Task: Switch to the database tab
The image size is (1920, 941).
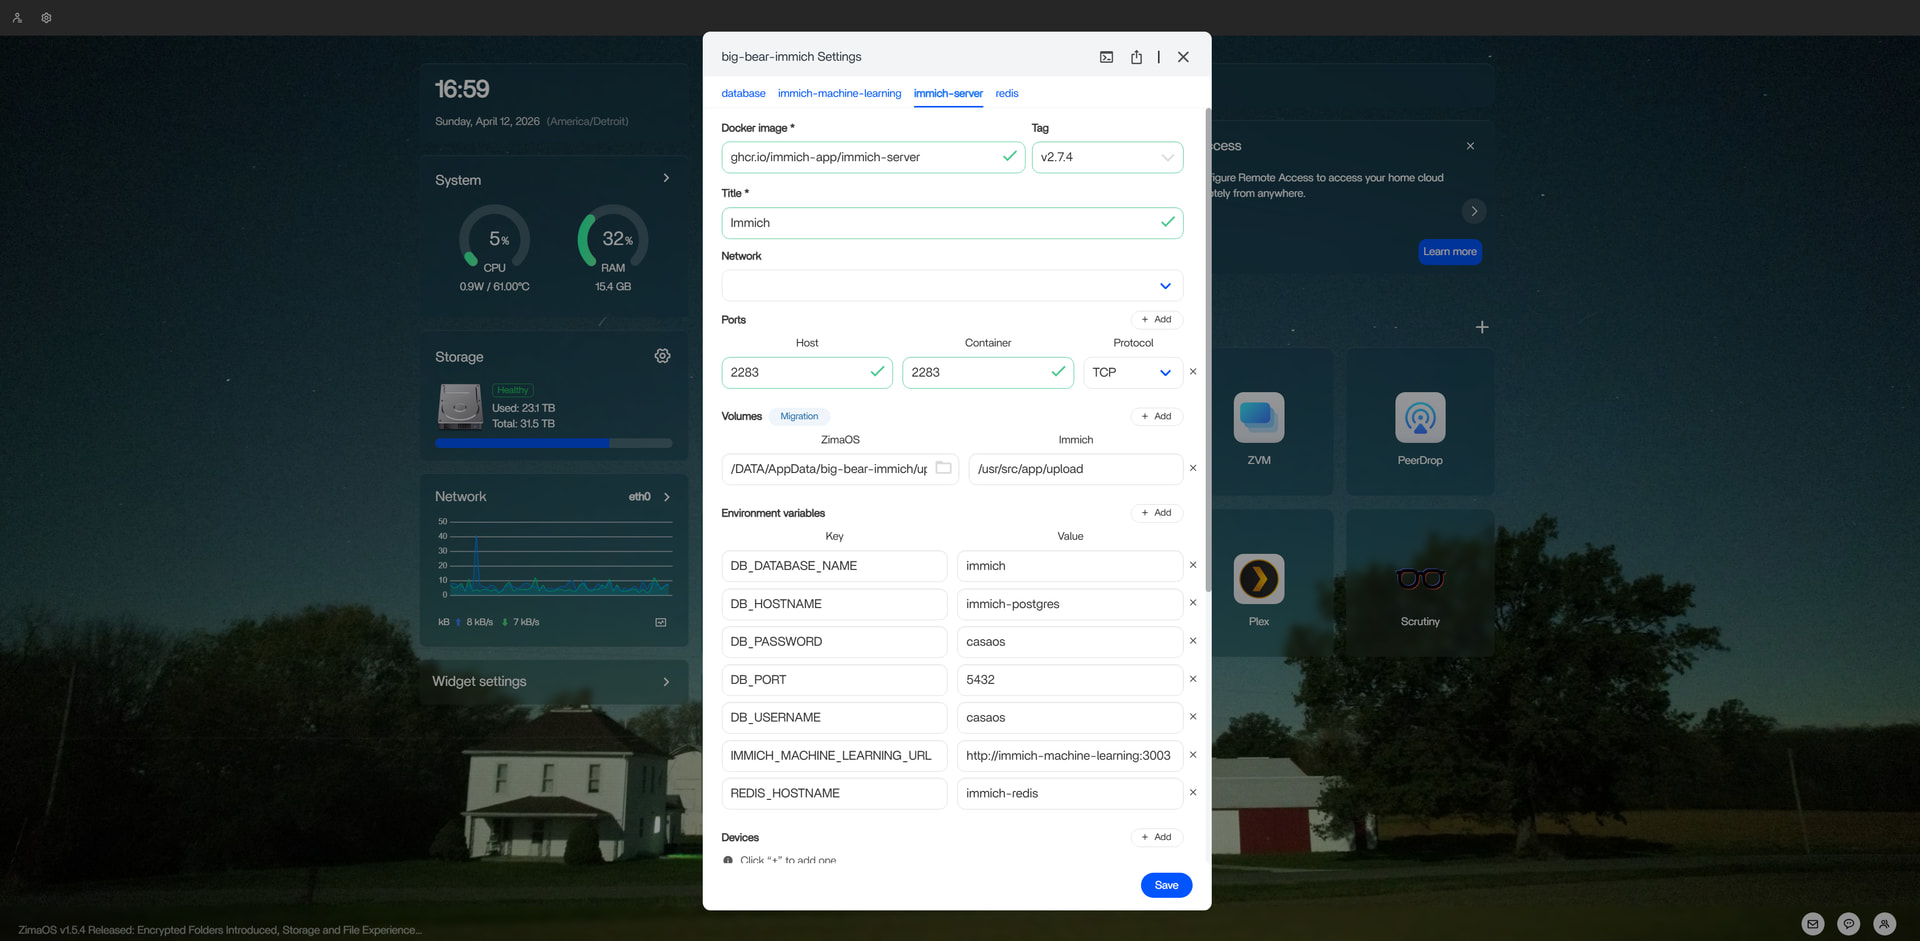Action: coord(743,94)
